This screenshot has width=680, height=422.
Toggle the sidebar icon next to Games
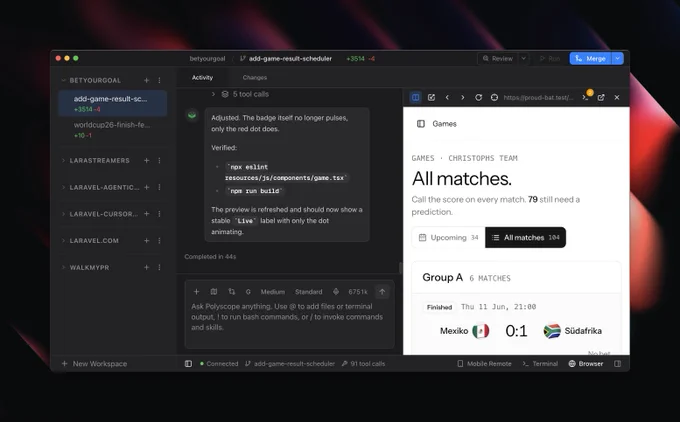(421, 124)
